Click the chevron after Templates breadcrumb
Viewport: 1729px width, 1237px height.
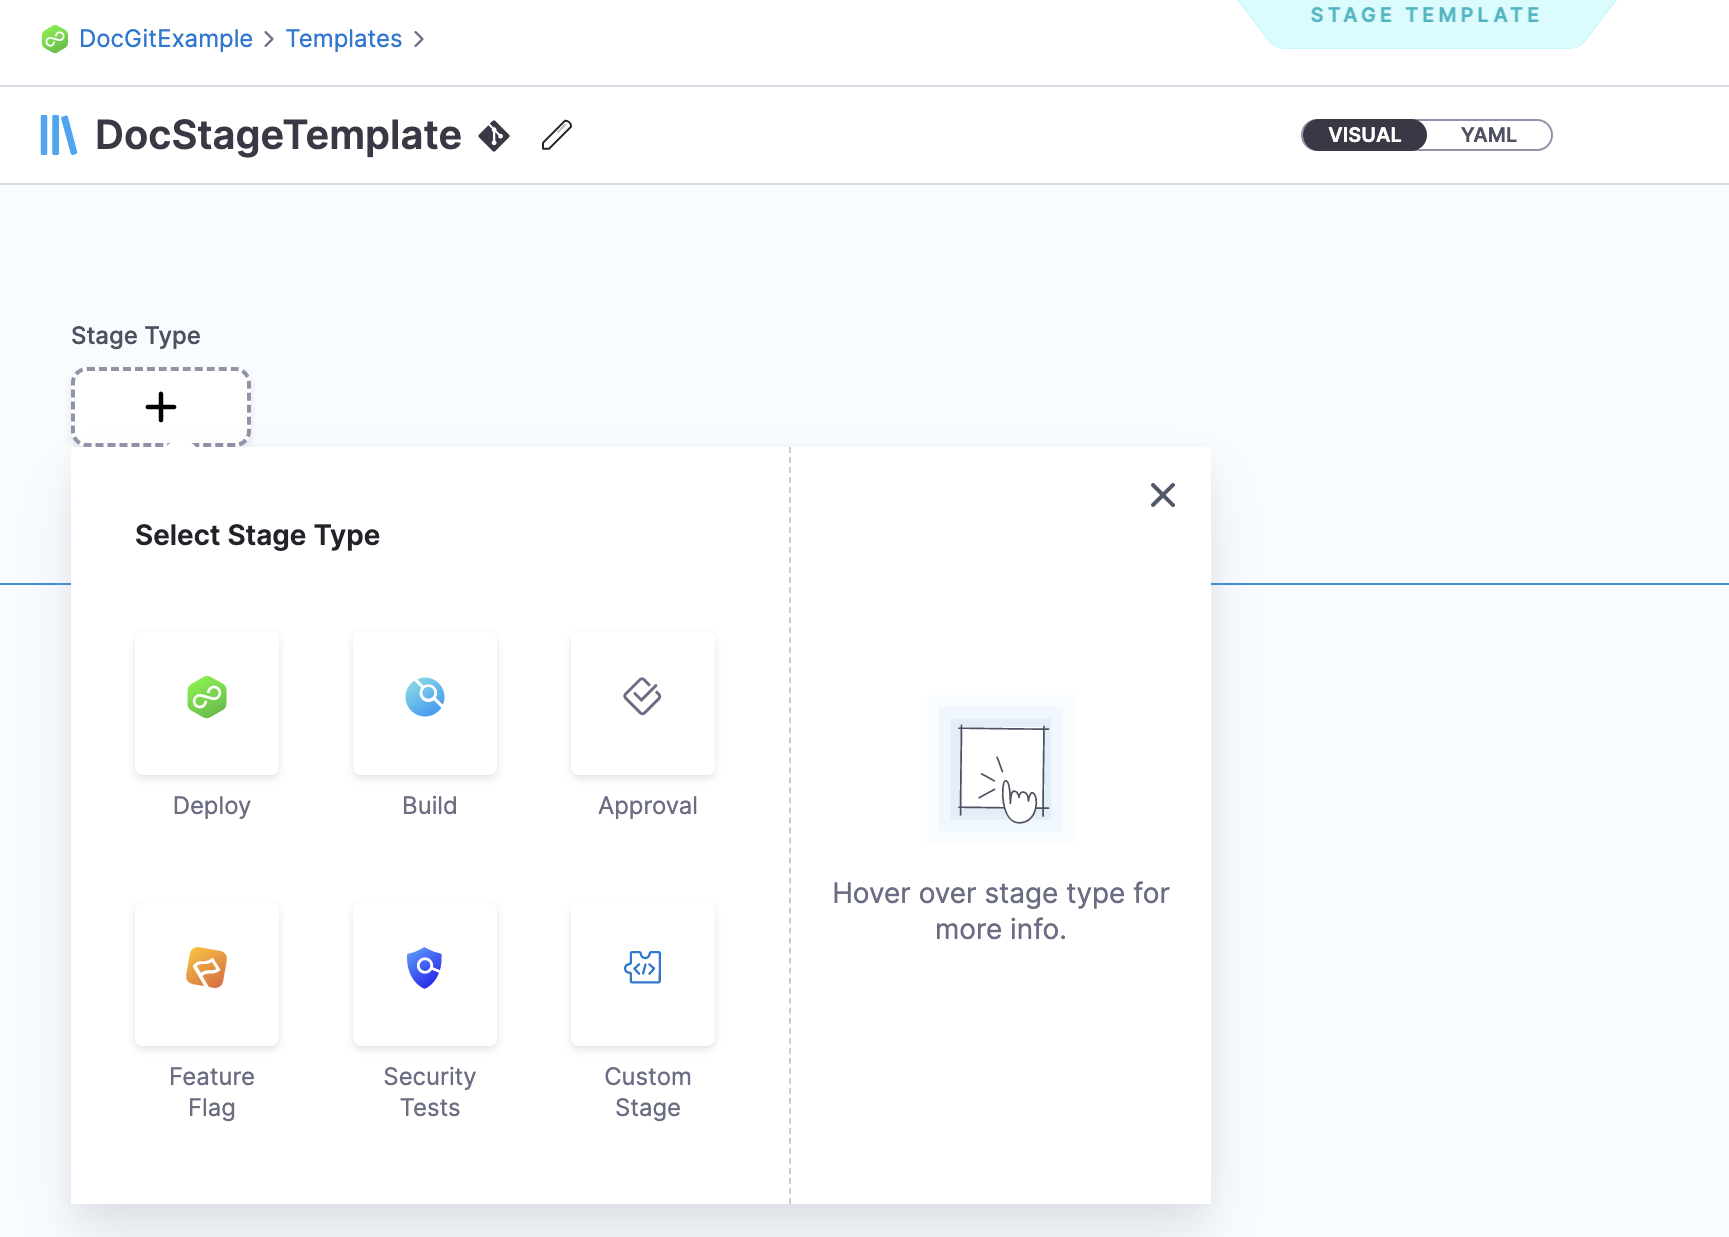(x=419, y=39)
